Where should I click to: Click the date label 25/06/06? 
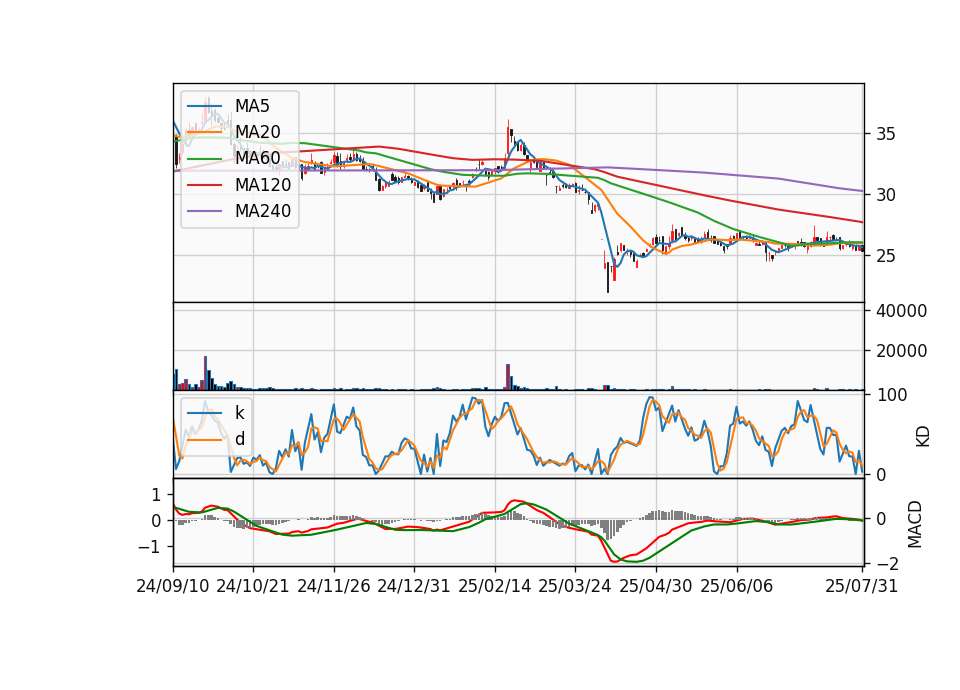737,586
